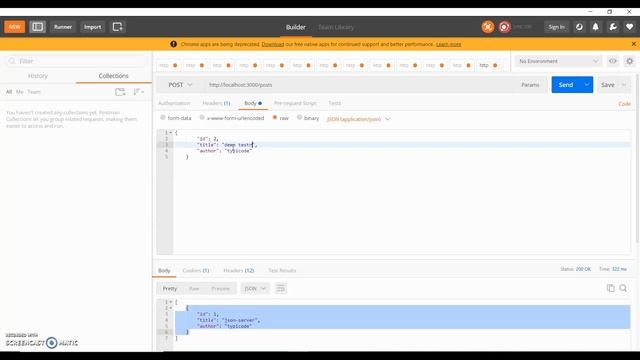Open the response Headers (12) tab
The image size is (640, 360).
239,271
